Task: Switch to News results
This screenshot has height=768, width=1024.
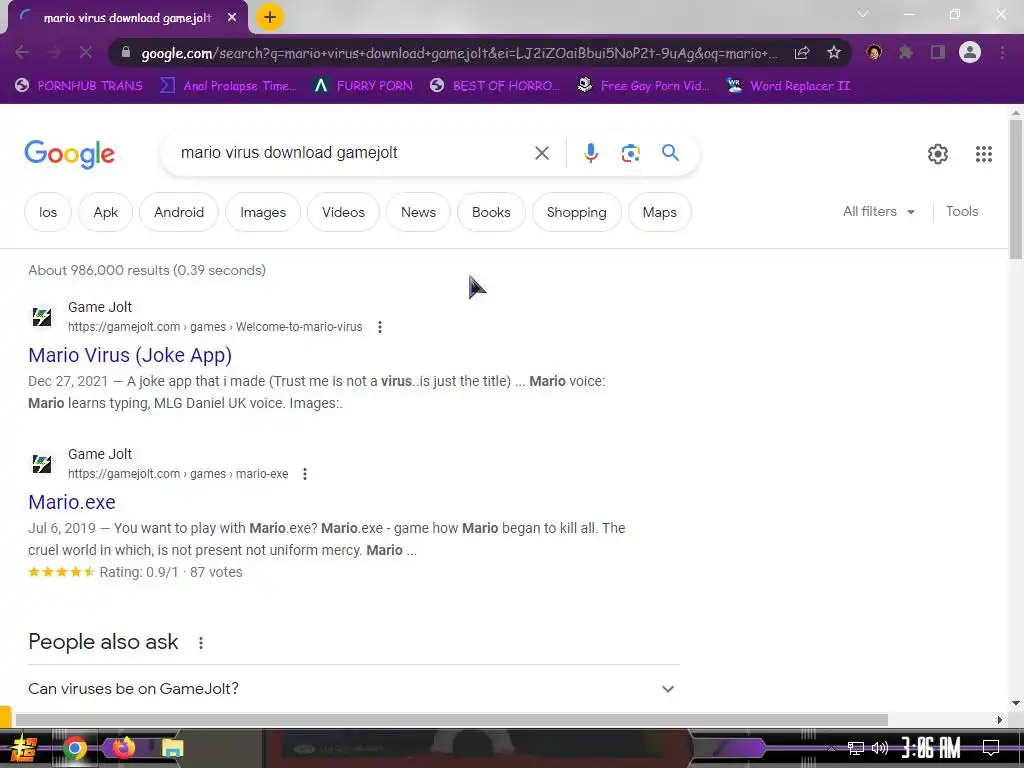Action: 418,212
